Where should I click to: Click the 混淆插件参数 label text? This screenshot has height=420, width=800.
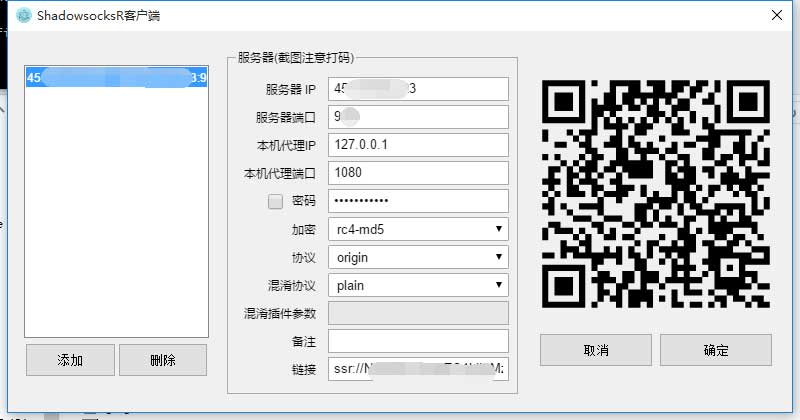point(280,313)
